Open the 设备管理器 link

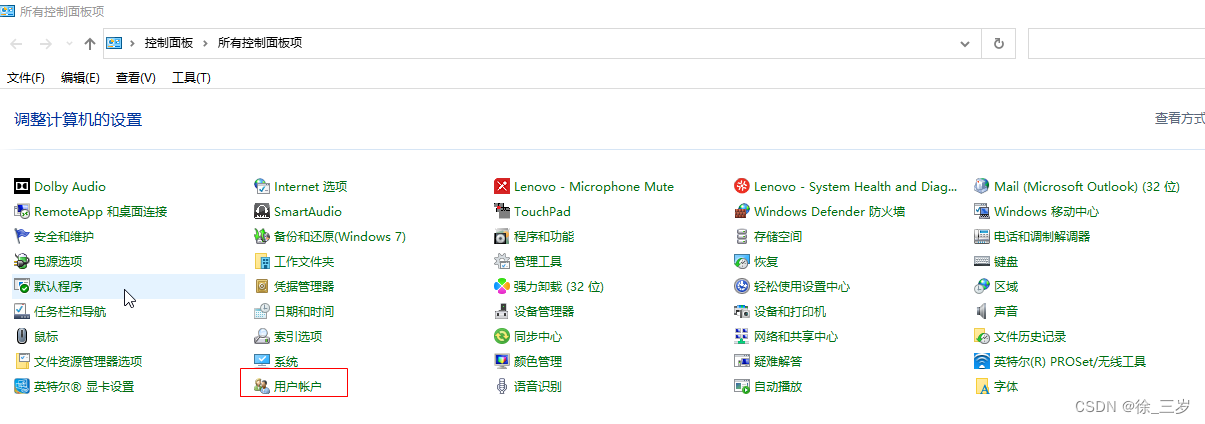point(544,311)
